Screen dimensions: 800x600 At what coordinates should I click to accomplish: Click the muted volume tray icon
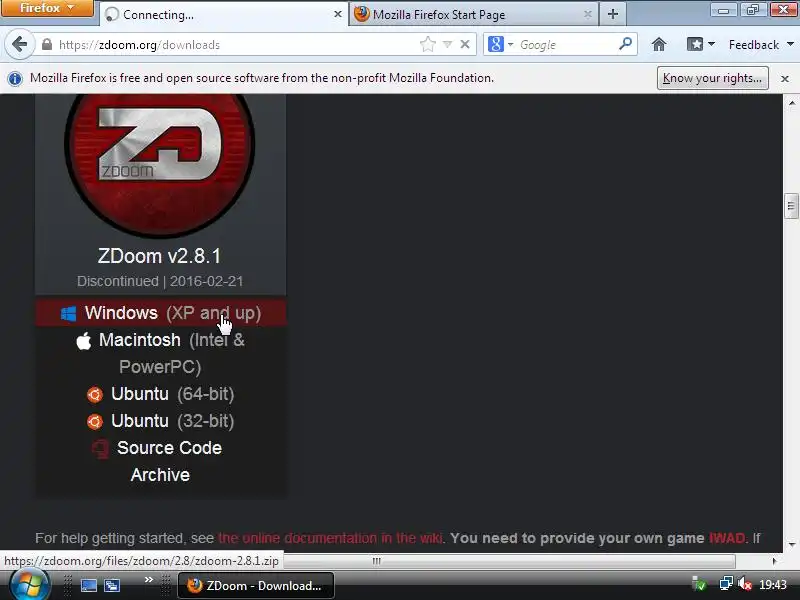pos(745,584)
